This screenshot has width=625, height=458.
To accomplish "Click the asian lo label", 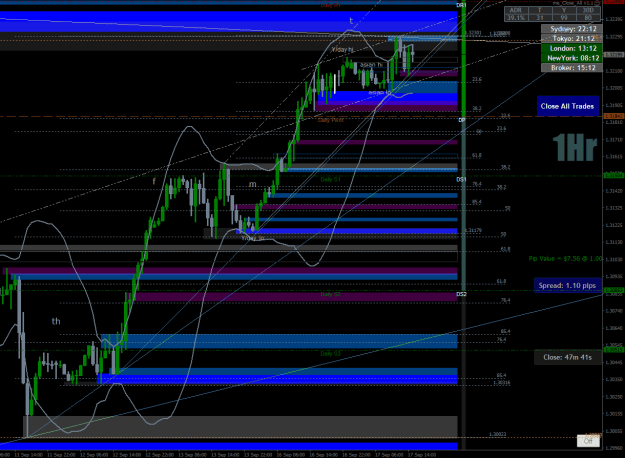I will tap(379, 92).
